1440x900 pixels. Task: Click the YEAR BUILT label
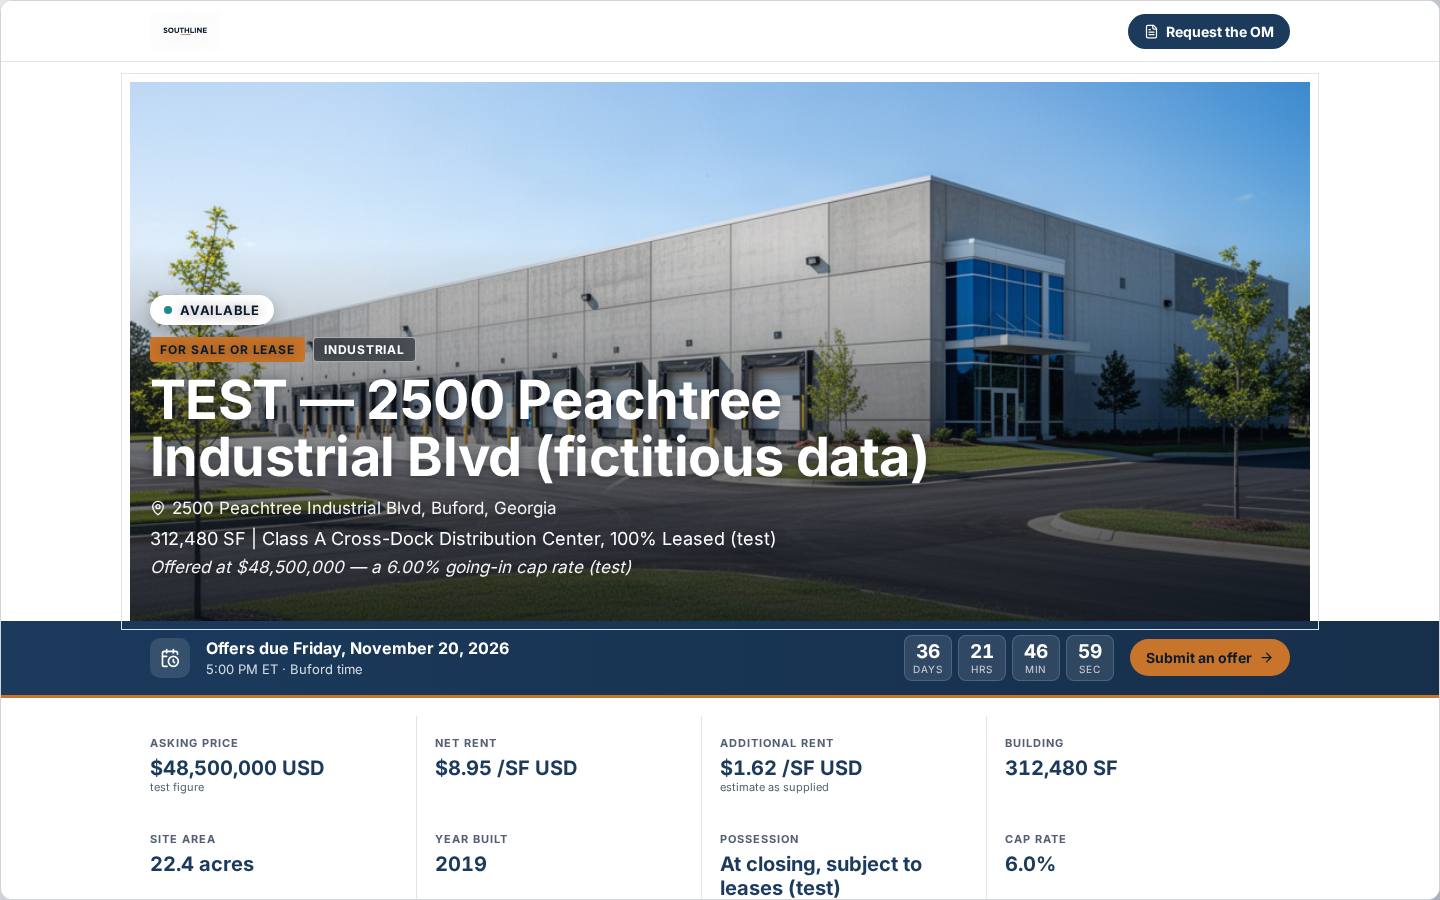471,840
